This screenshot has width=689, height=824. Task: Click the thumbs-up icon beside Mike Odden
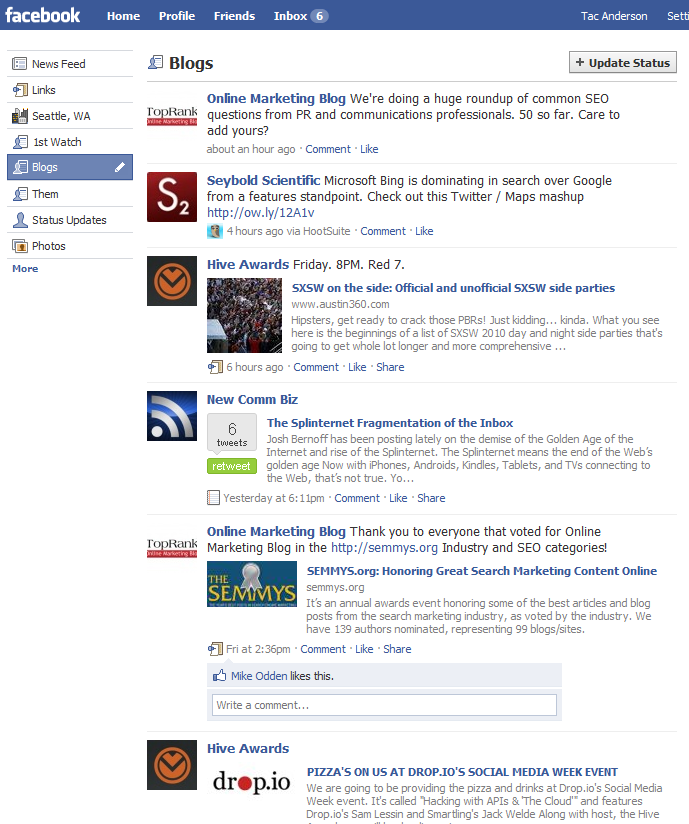coord(219,675)
